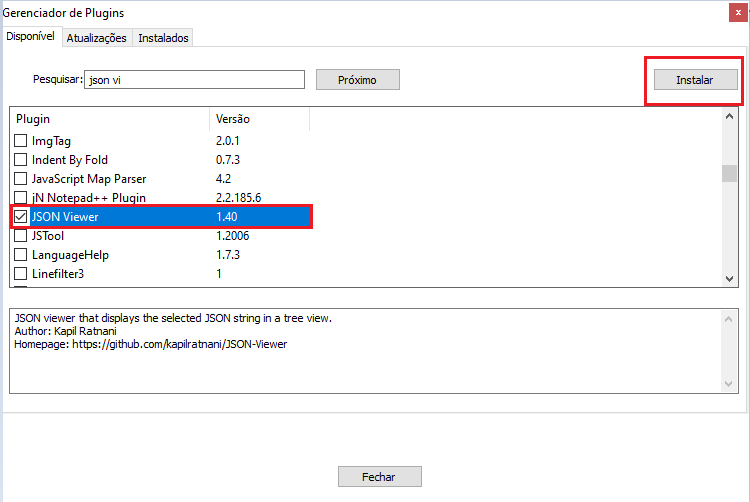The image size is (750, 502).
Task: Click the Versão column header
Action: pyautogui.click(x=260, y=119)
